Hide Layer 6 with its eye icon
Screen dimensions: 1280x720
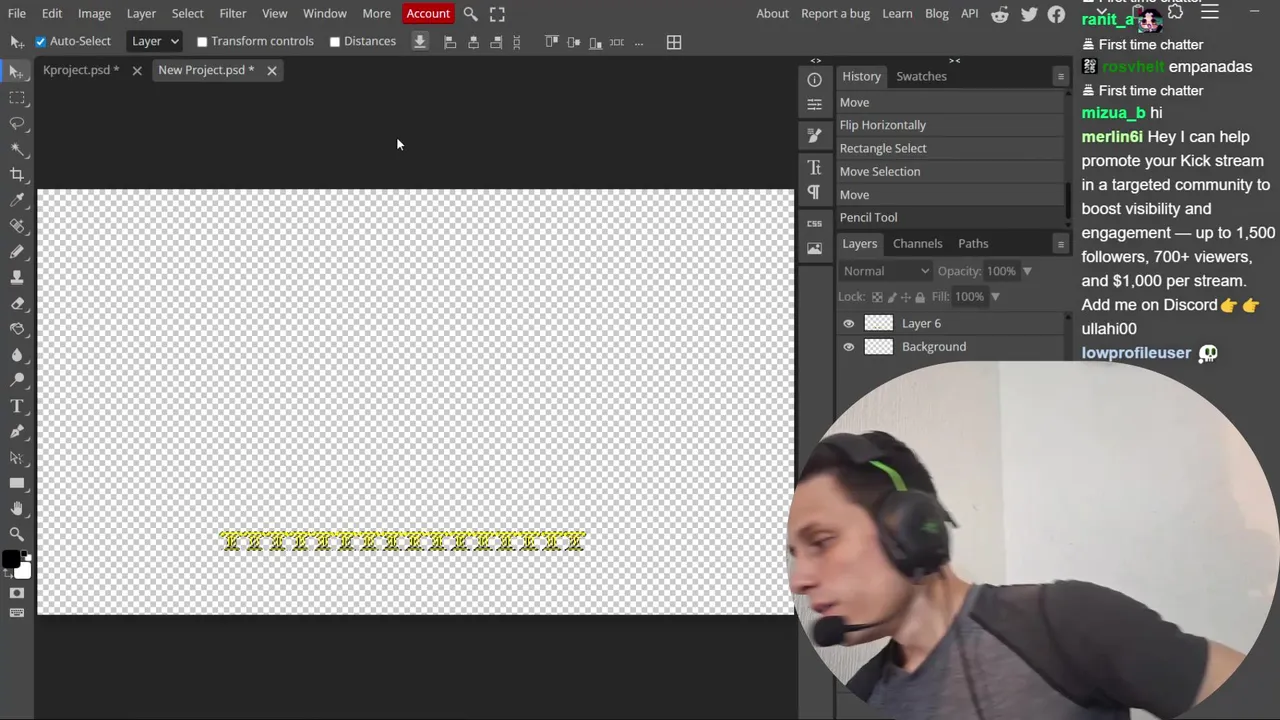(x=849, y=324)
